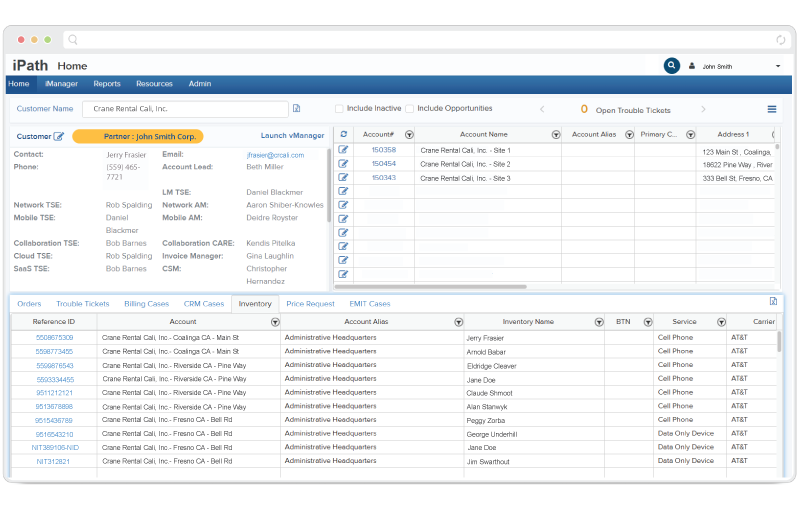Click edit icon for account 150358 row
The height and width of the screenshot is (505, 800).
coord(344,150)
